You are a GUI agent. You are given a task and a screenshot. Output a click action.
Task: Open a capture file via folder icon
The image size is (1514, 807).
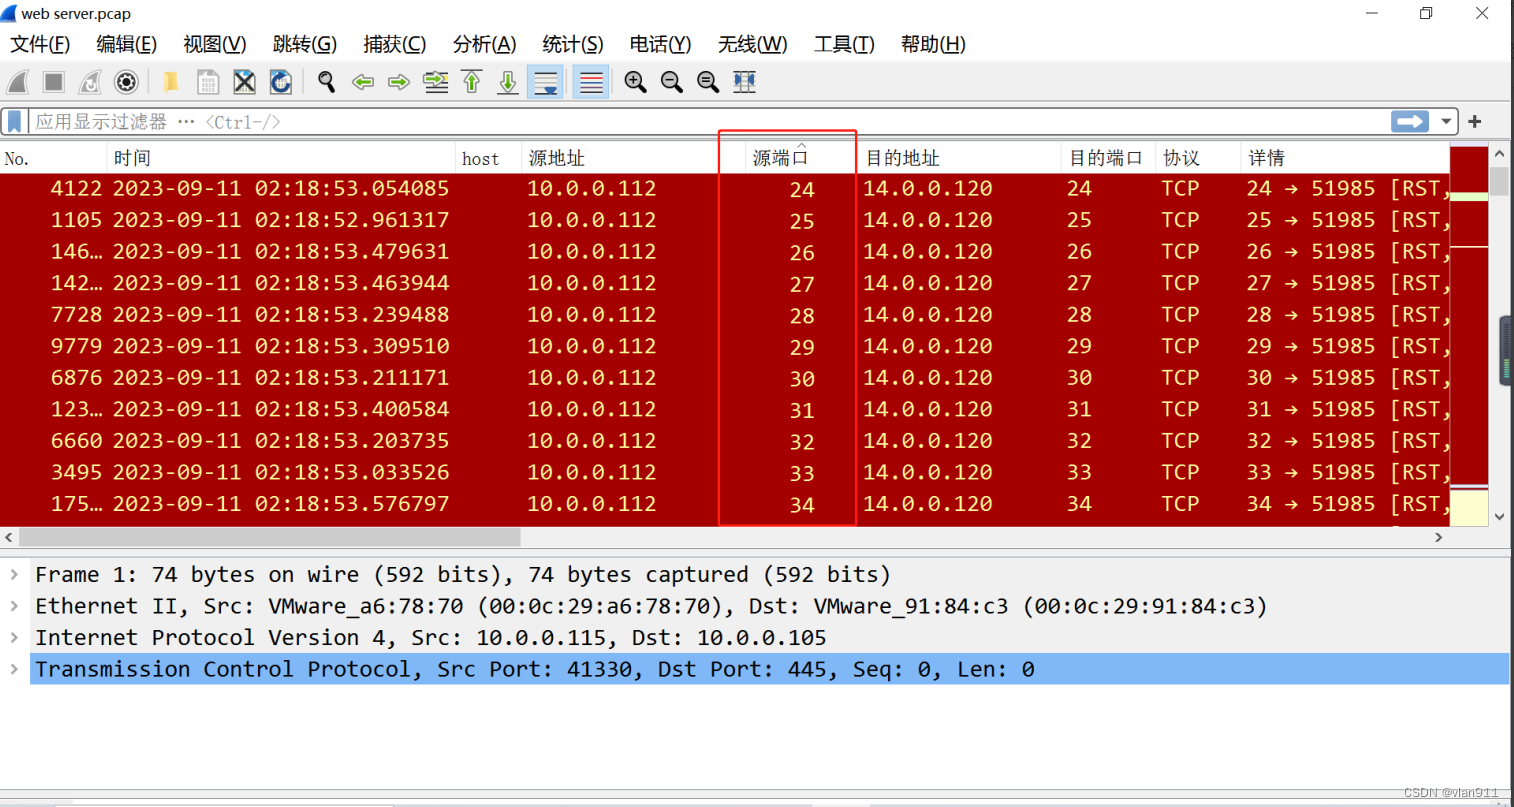pyautogui.click(x=171, y=82)
